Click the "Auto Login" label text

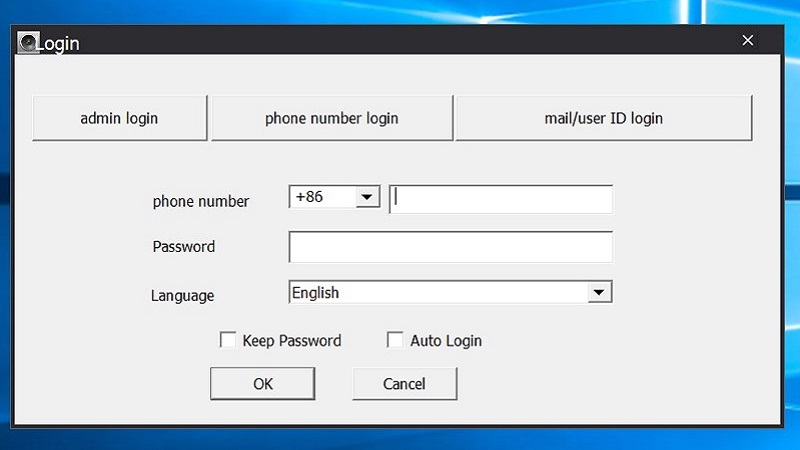(446, 341)
